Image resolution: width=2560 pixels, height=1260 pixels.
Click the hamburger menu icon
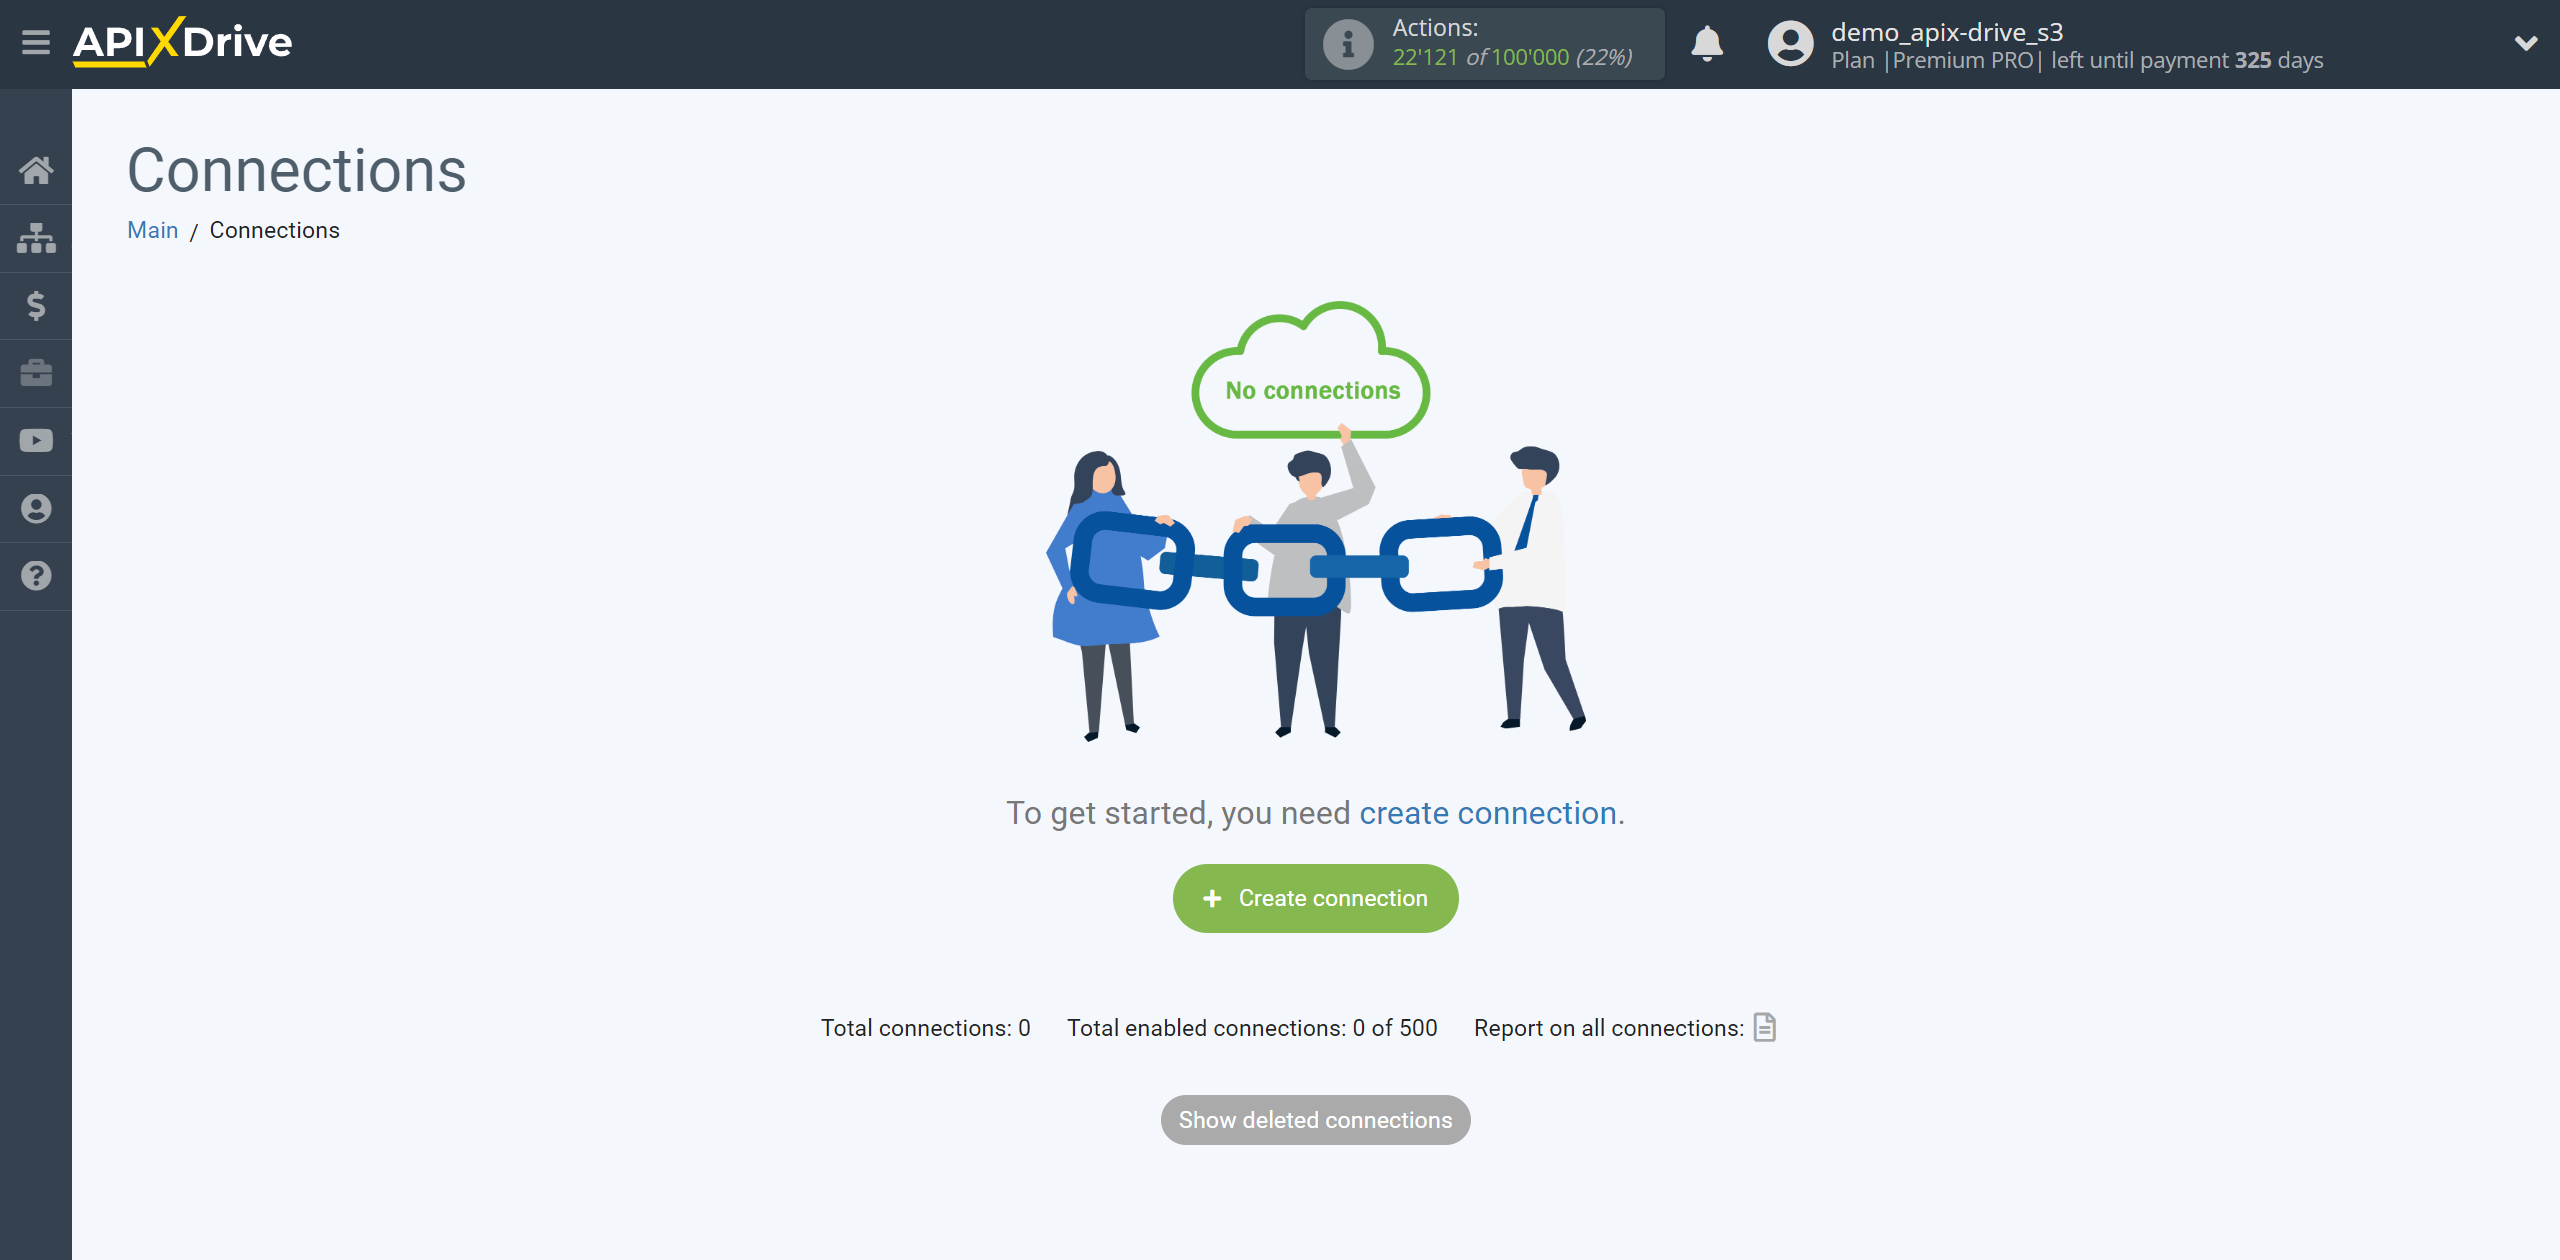pos(34,44)
